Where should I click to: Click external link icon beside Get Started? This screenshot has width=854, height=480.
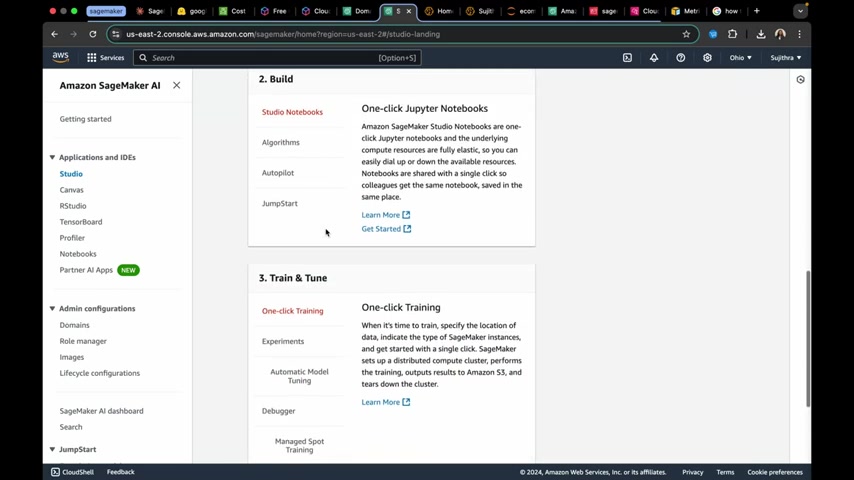407,229
